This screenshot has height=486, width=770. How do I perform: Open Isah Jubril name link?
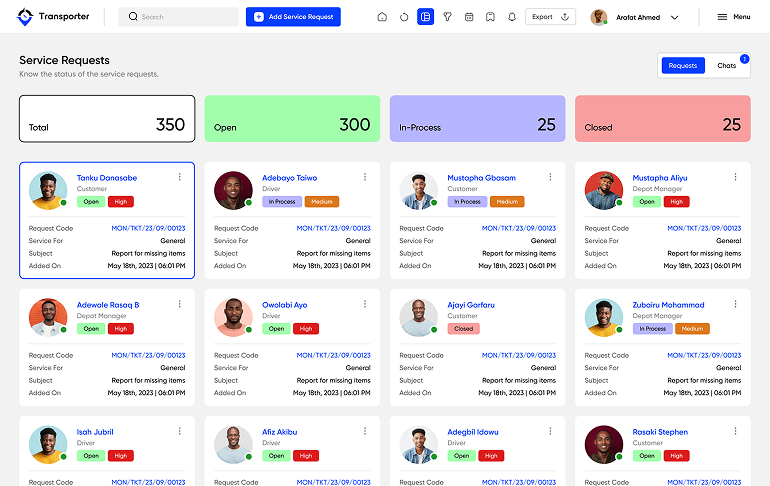(95, 432)
